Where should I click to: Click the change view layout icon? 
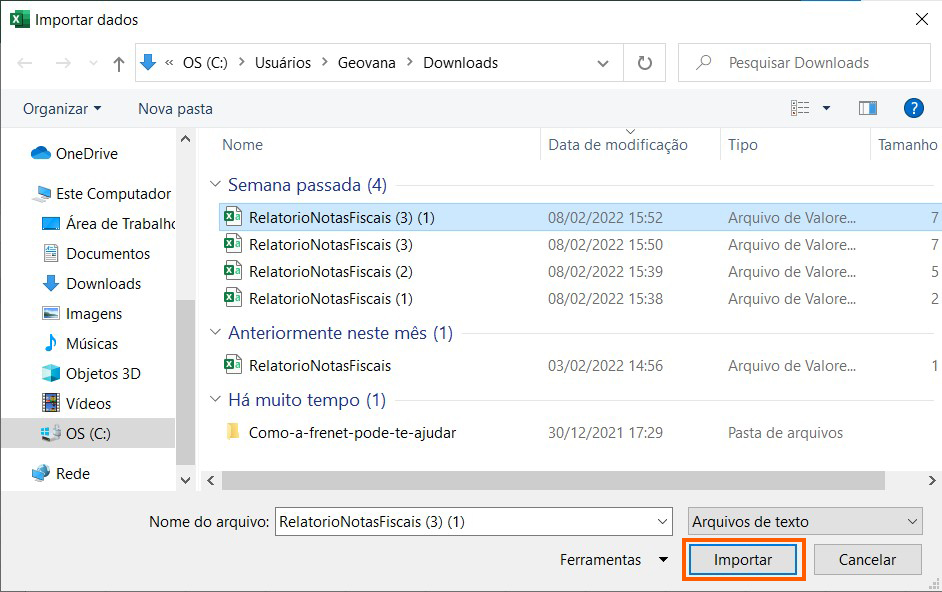800,108
